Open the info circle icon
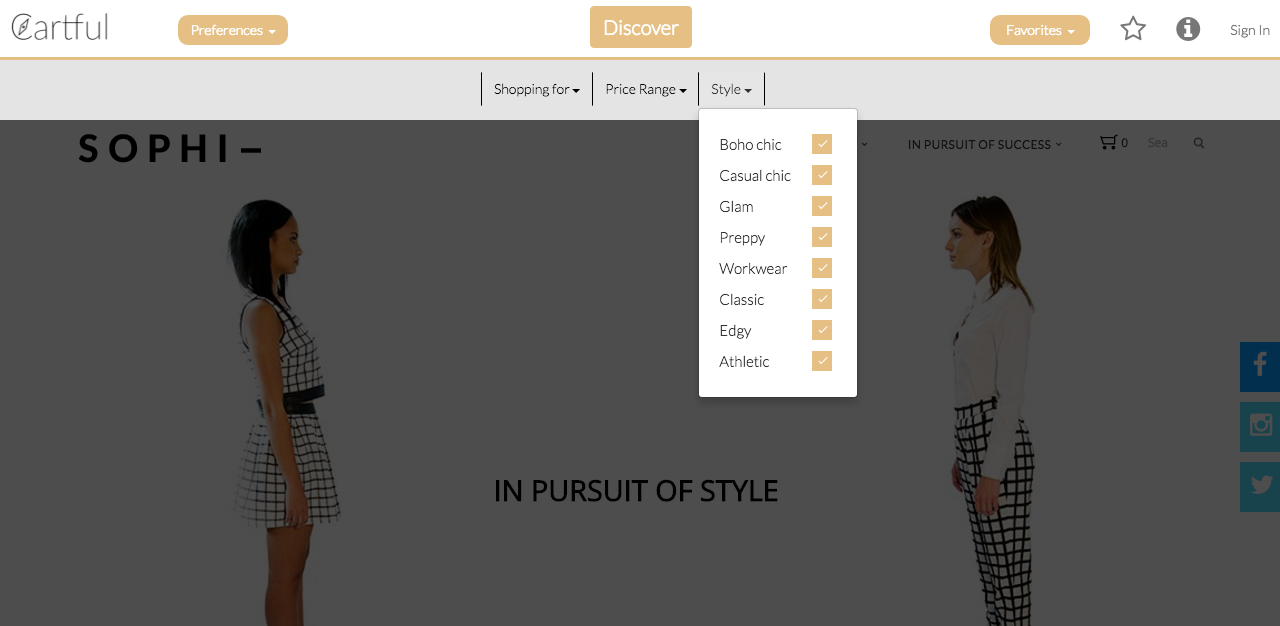The image size is (1280, 626). point(1188,29)
